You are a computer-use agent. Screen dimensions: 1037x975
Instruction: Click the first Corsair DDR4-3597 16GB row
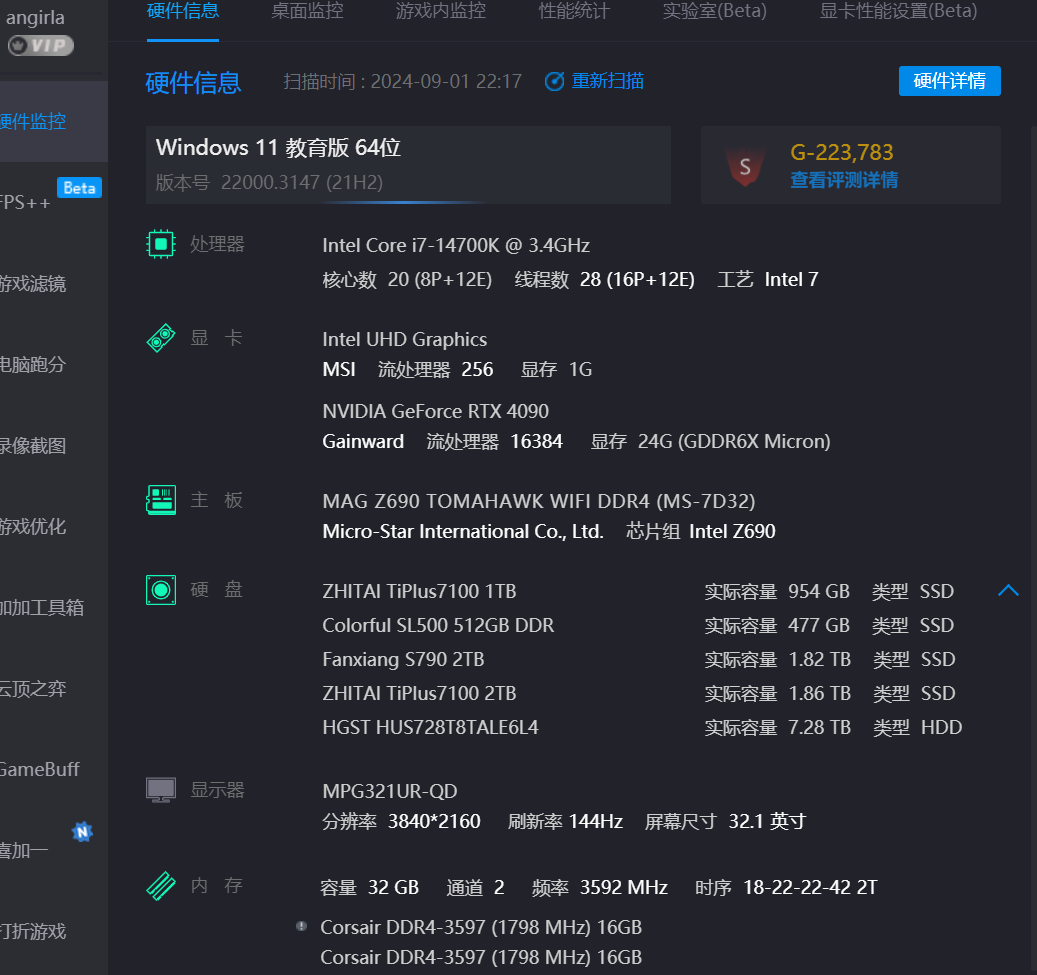tap(481, 927)
